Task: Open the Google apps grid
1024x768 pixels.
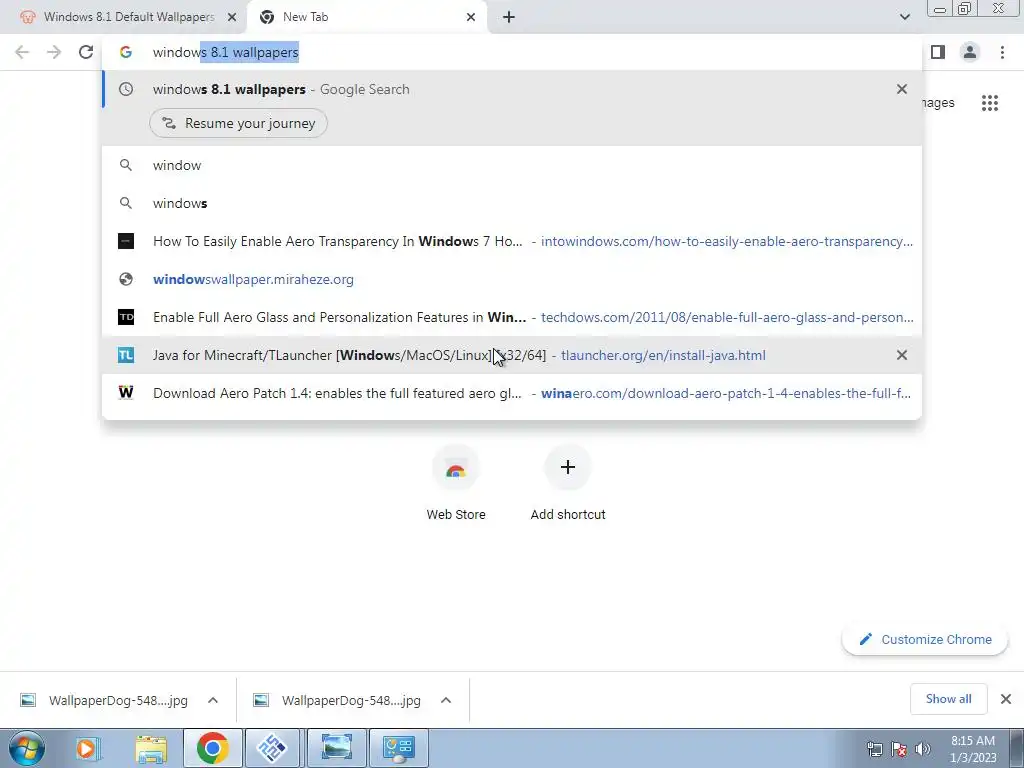Action: (990, 103)
